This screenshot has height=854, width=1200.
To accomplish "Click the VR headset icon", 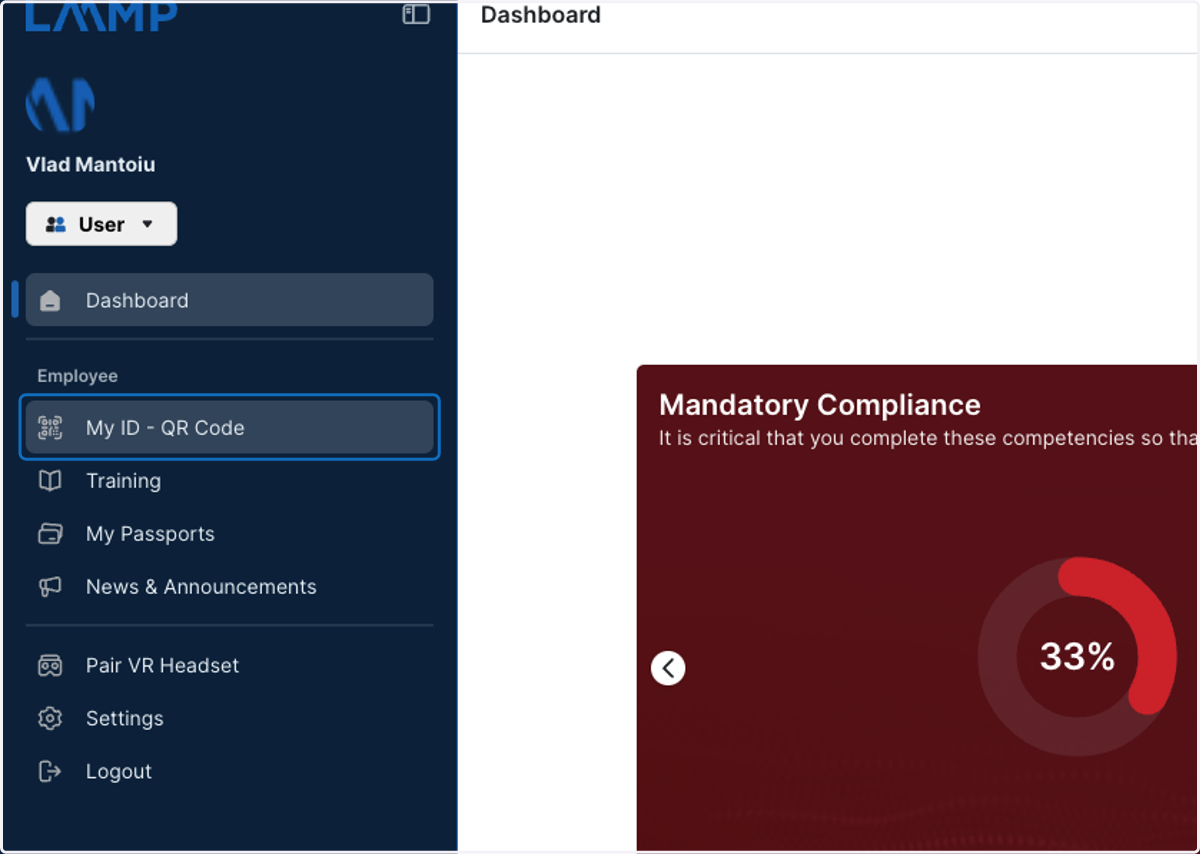I will point(50,665).
